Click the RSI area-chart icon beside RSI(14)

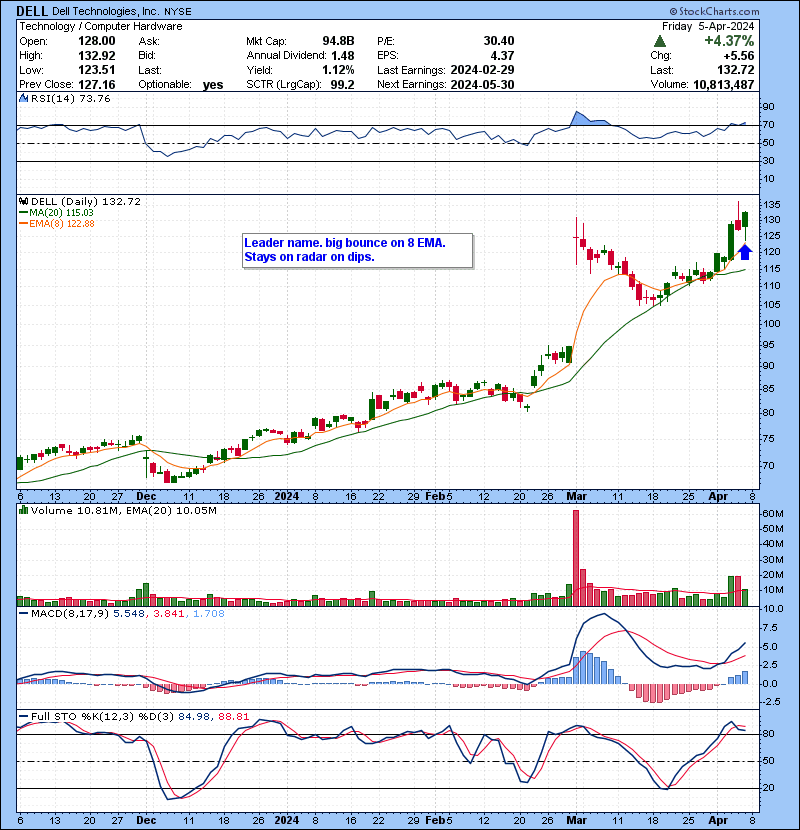tap(23, 98)
